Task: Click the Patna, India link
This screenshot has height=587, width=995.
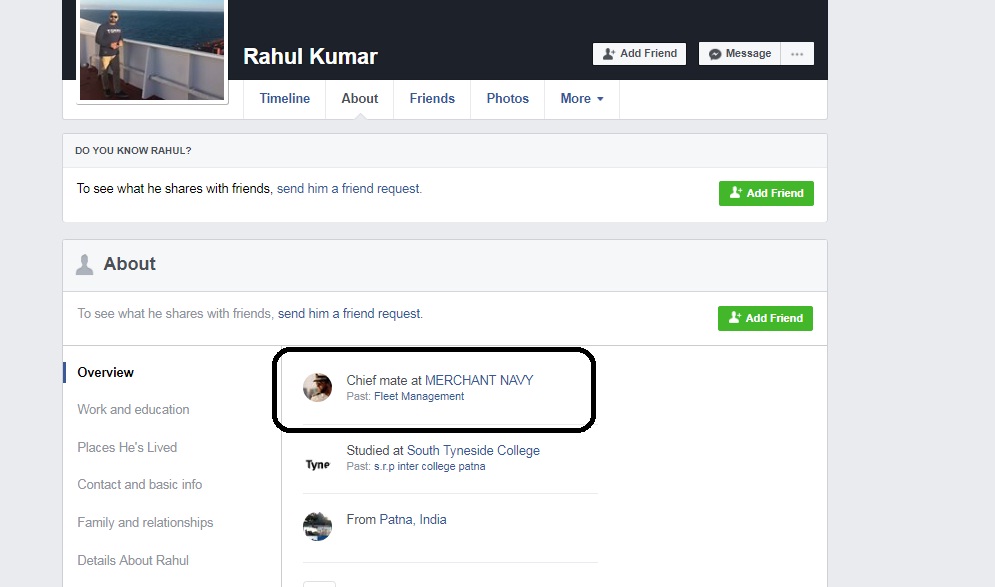Action: pos(413,520)
